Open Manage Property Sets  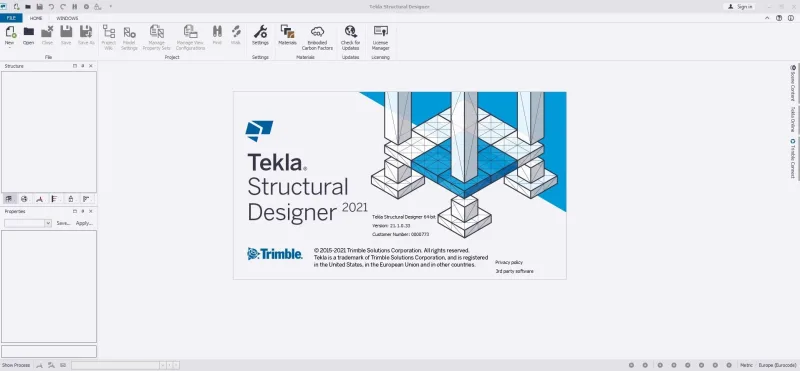(157, 38)
